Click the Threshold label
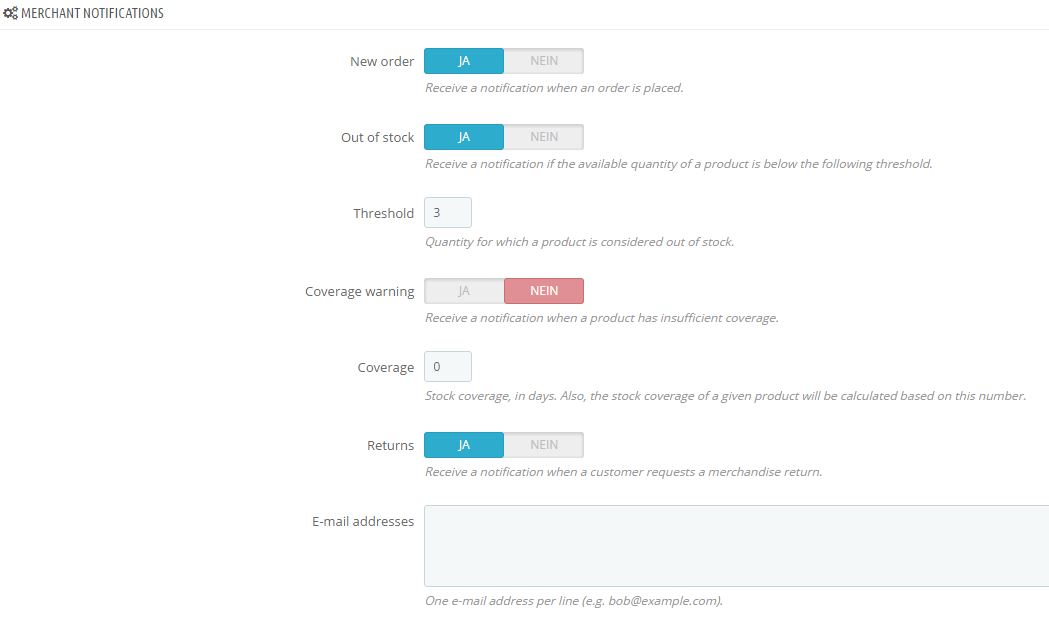This screenshot has width=1049, height=629. point(383,213)
